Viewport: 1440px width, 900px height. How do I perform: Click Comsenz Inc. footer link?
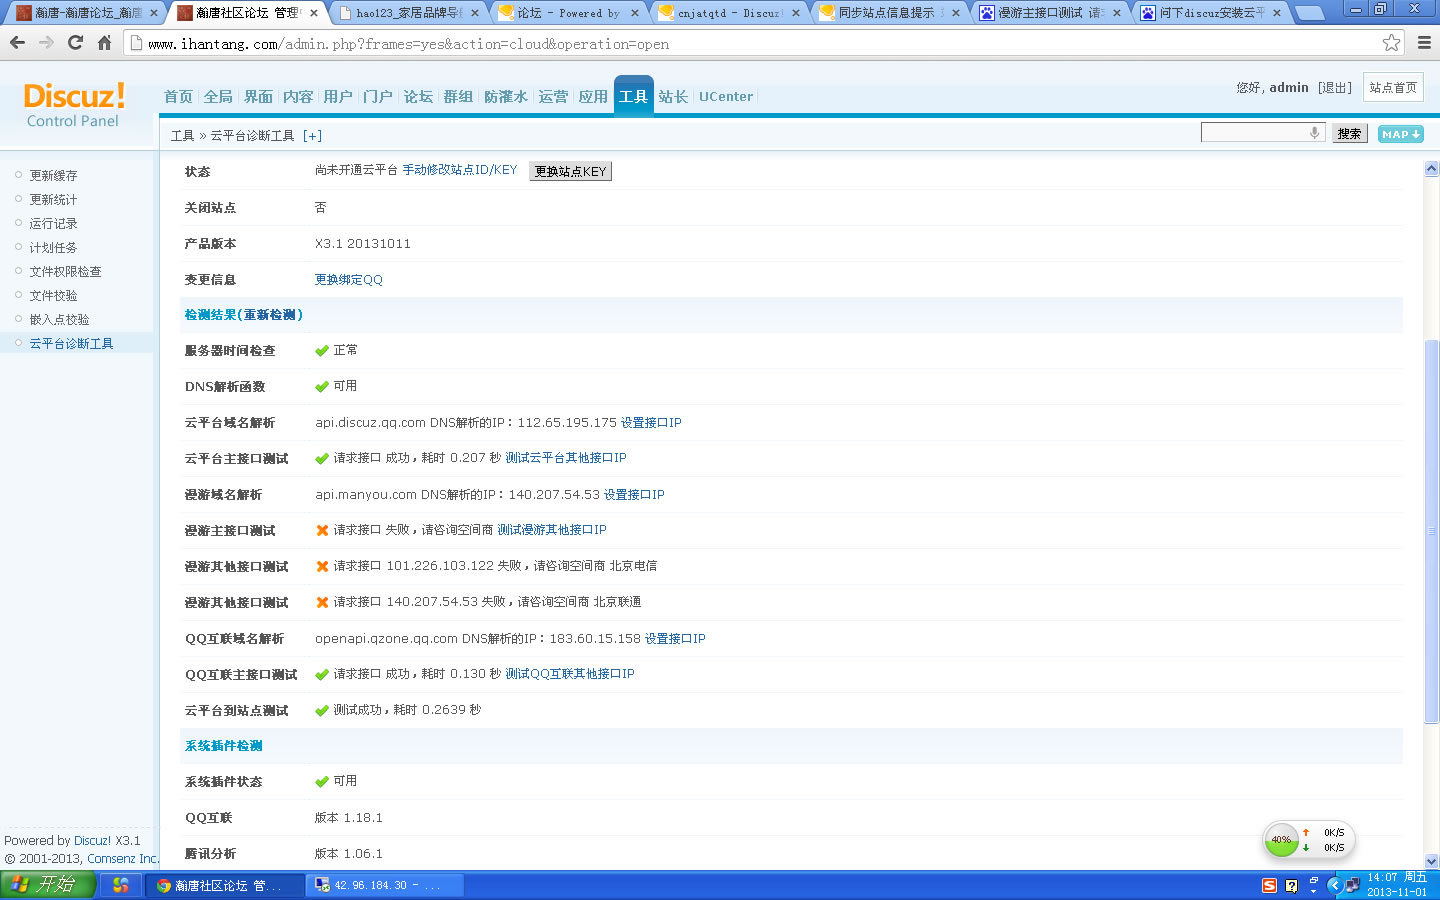pos(123,859)
